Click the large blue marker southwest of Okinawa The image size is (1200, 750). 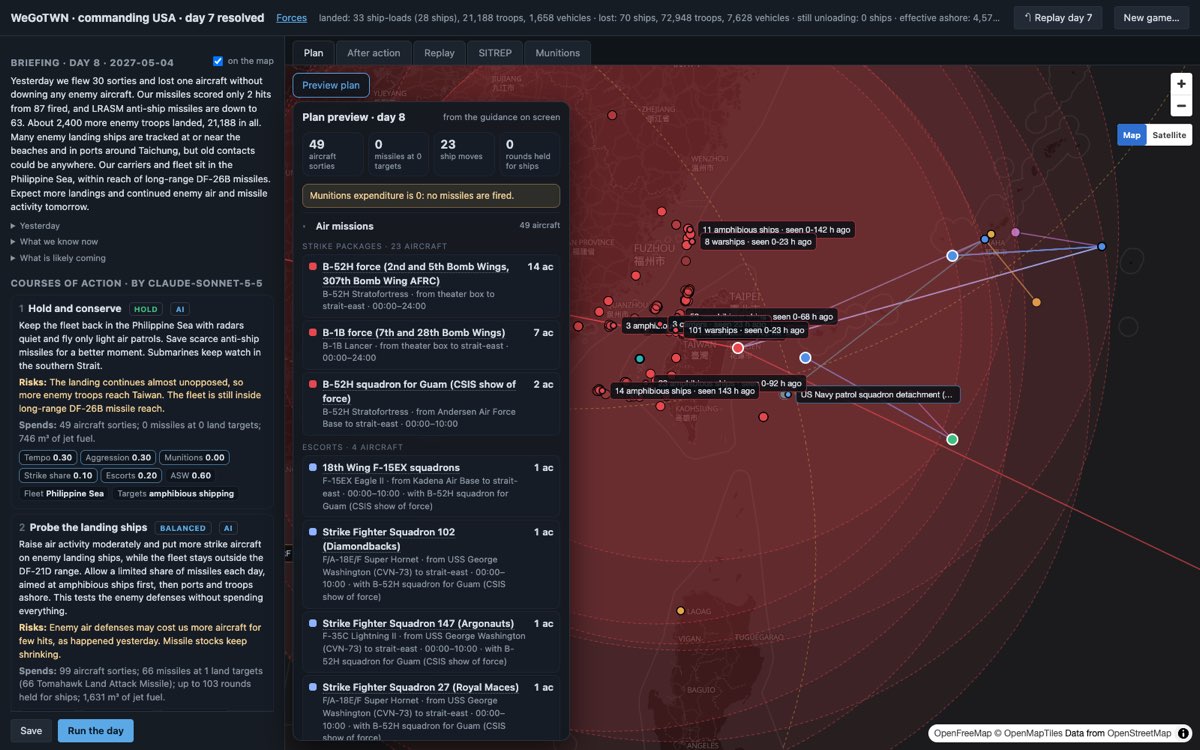[952, 256]
